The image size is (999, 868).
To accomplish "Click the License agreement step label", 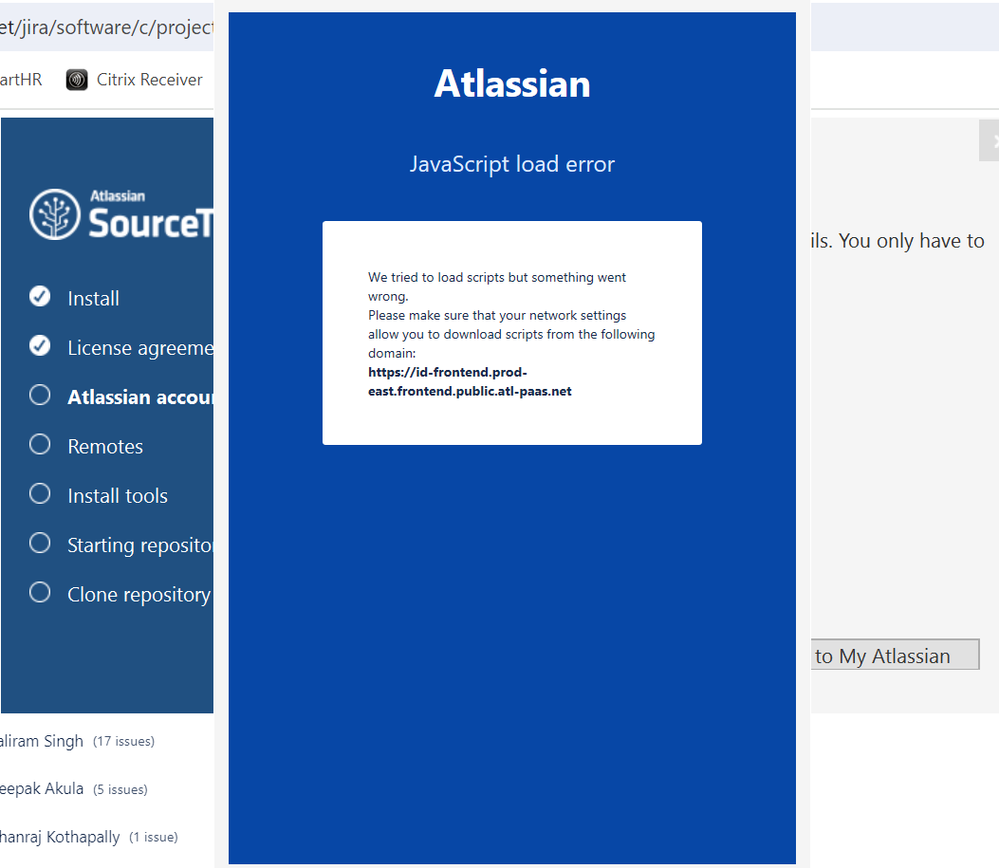I will pos(140,348).
